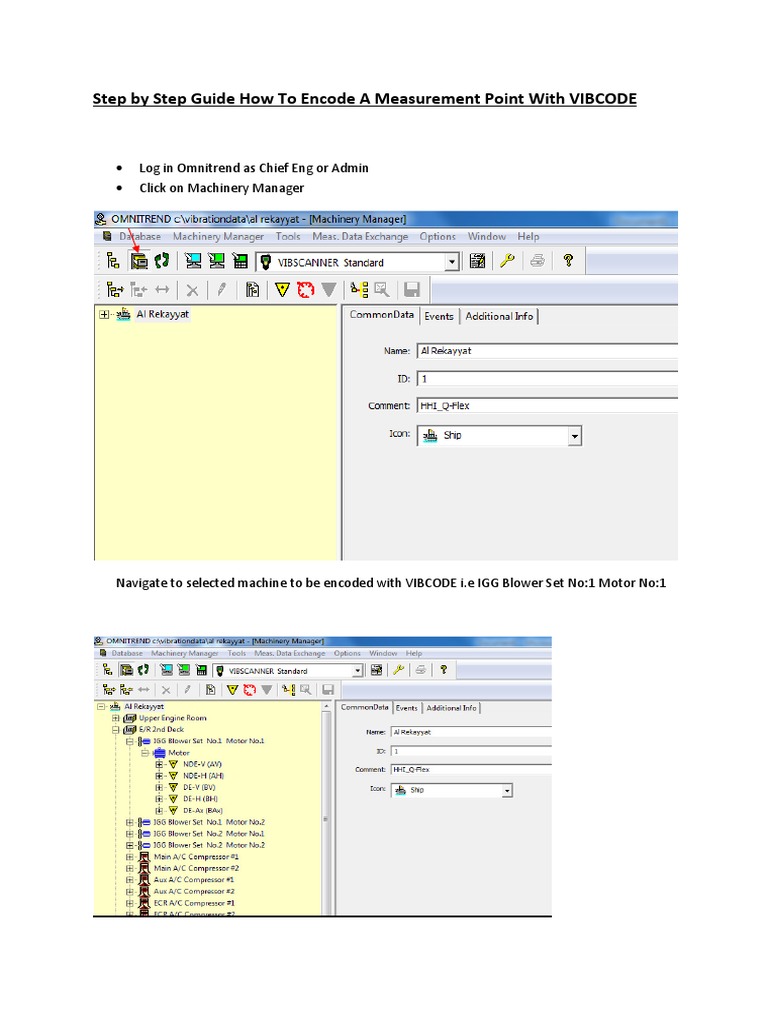Viewport: 768px width, 1024px height.
Task: Open Window menu in upper screenshot
Action: [x=487, y=236]
